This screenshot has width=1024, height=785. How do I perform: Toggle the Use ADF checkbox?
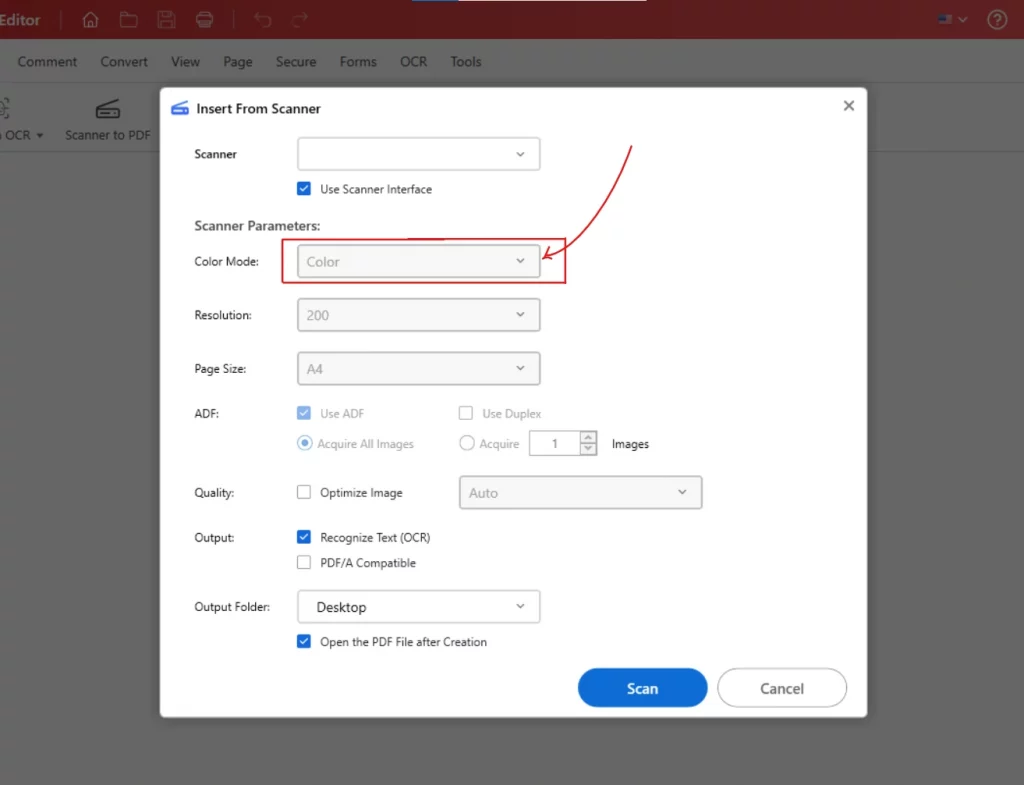pos(304,413)
